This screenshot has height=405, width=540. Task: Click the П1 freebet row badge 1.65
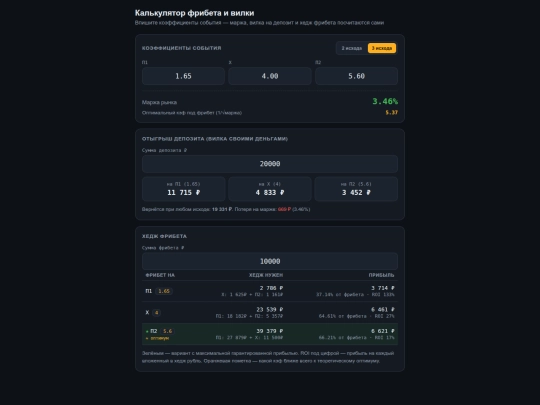(164, 291)
